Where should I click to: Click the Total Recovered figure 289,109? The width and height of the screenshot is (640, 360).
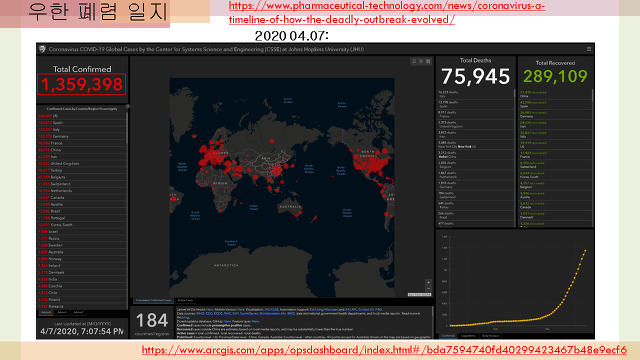(x=555, y=76)
